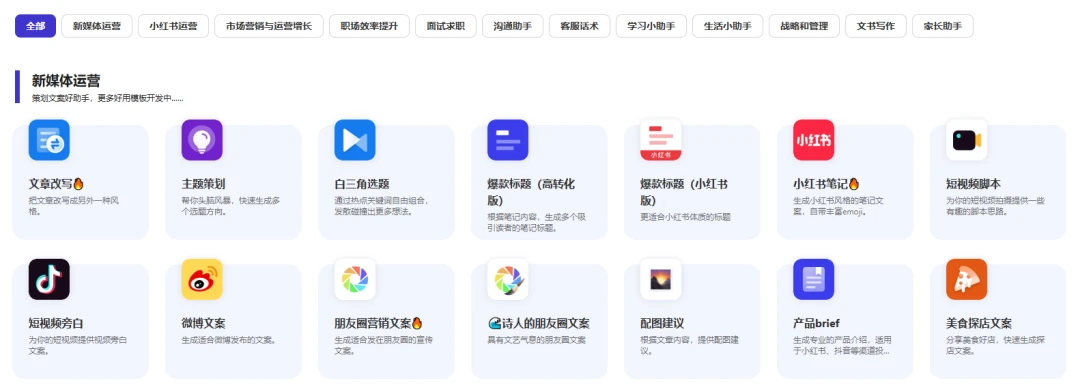Open the TikTok 短视频旁白 icon
Image resolution: width=1078 pixels, height=392 pixels.
[x=49, y=279]
